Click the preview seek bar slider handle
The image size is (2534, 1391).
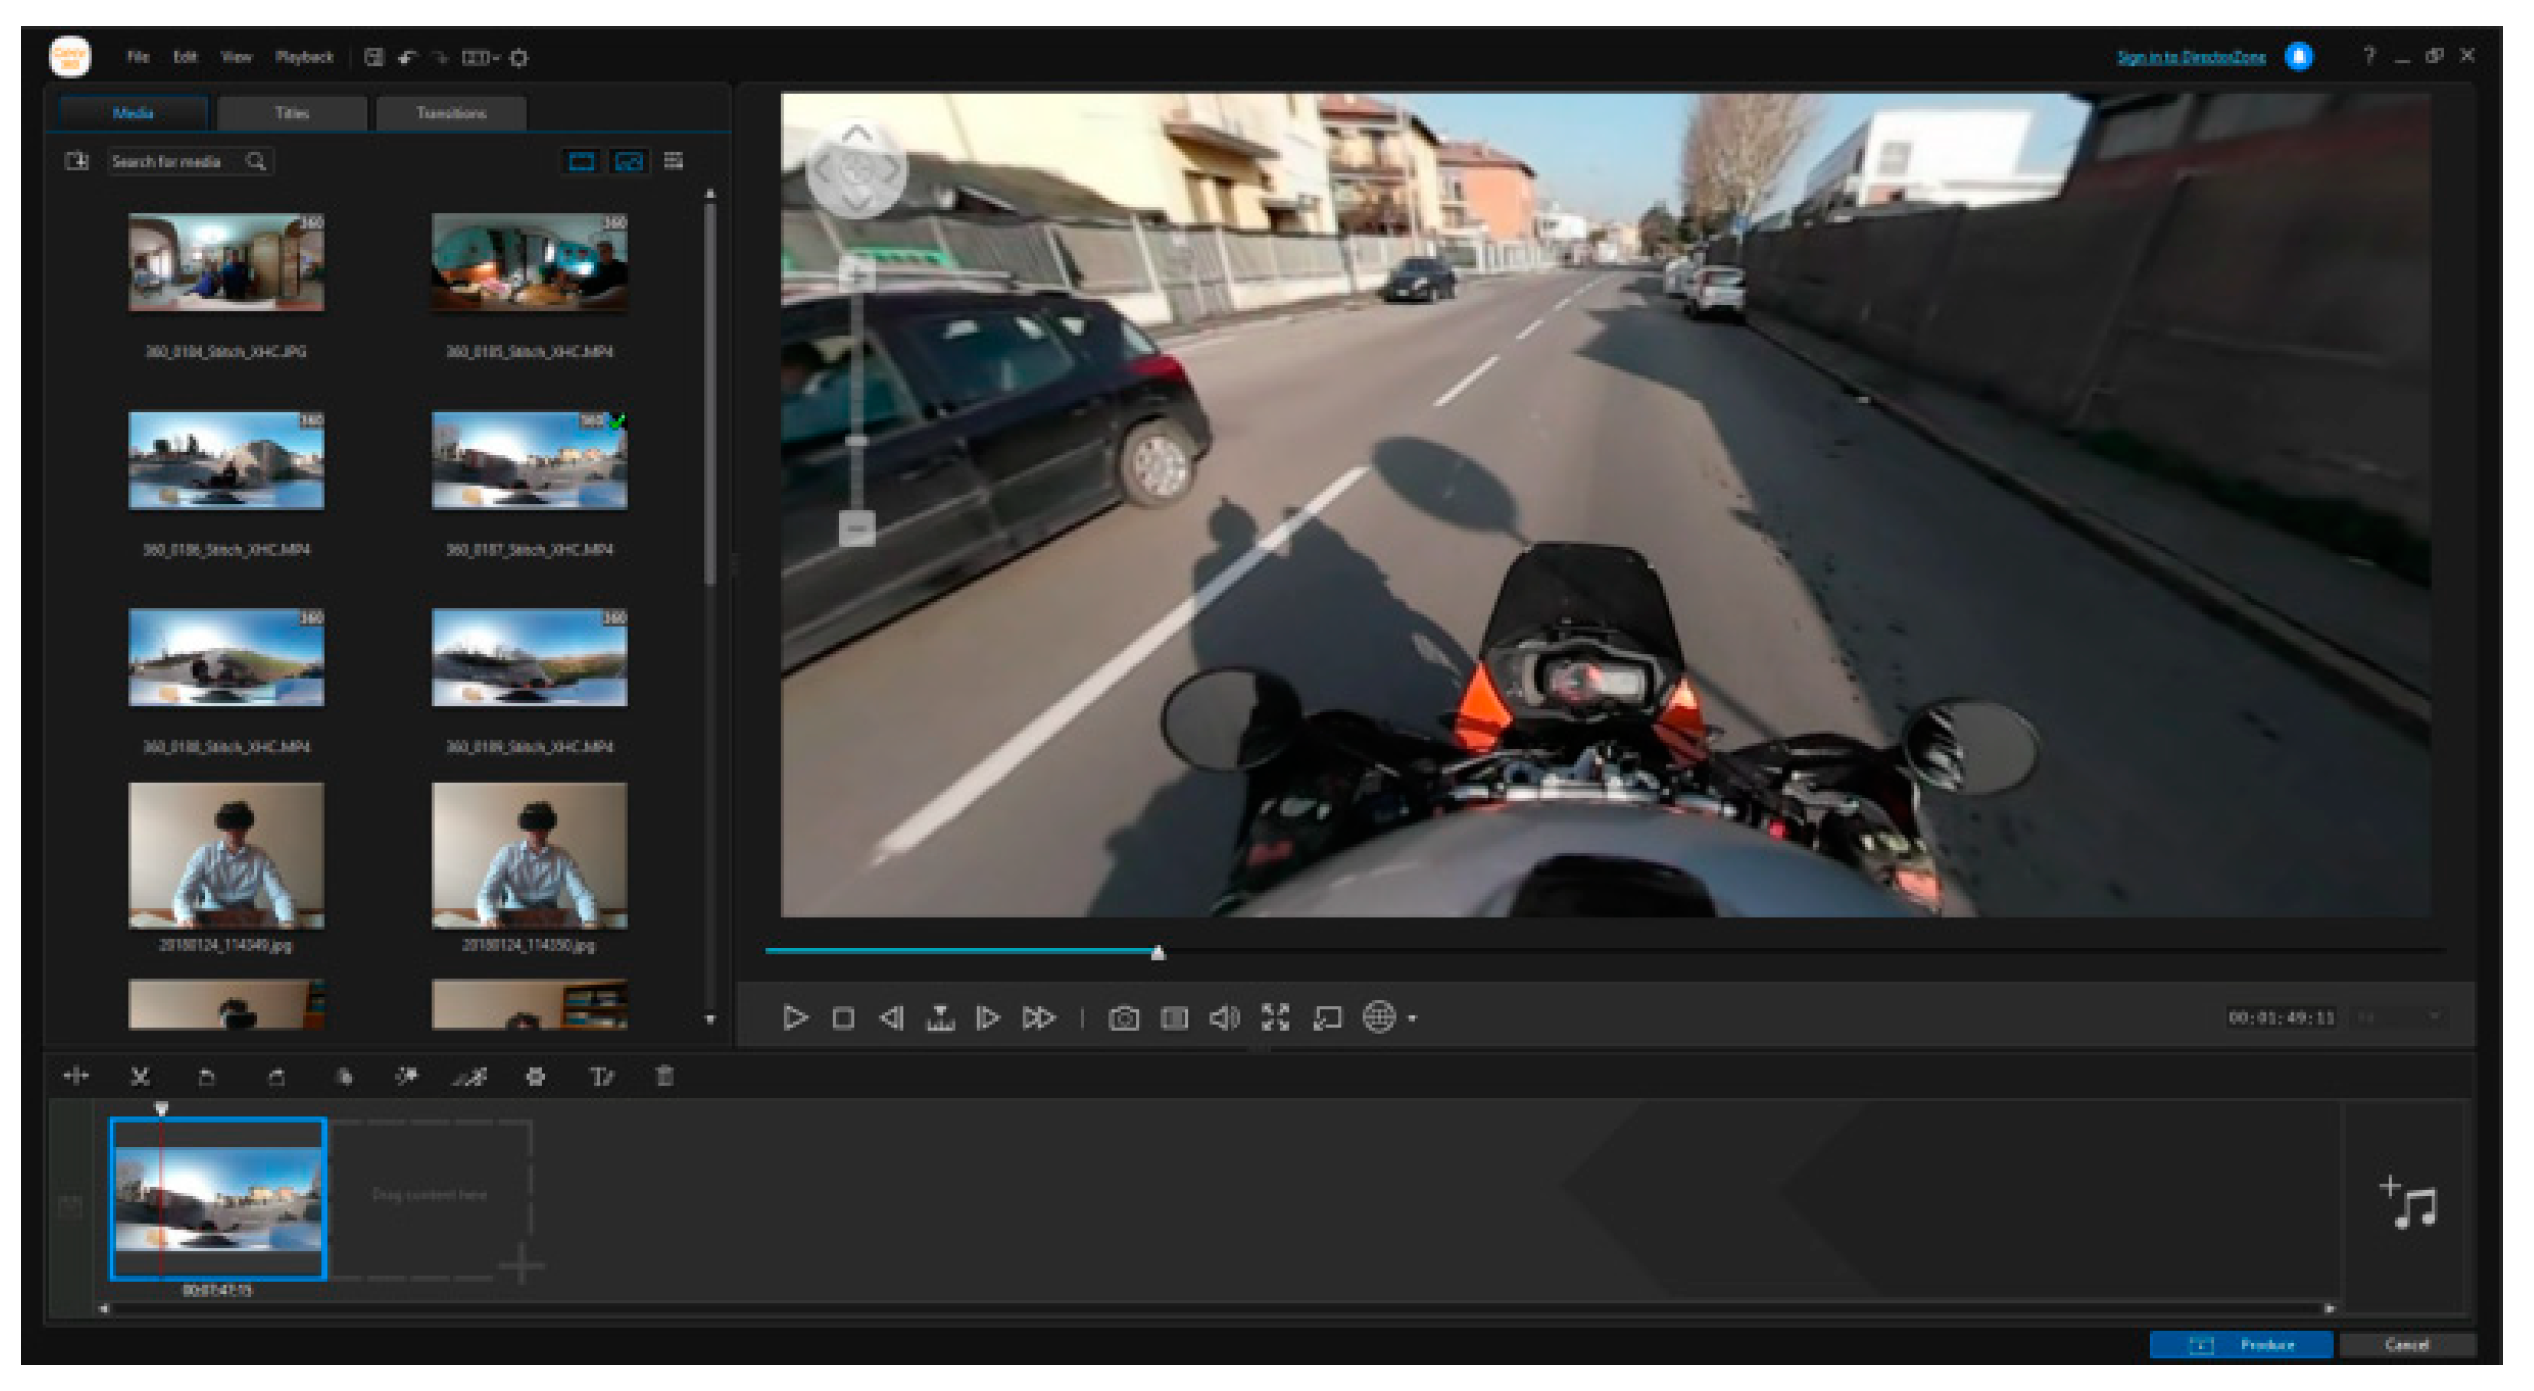point(1158,953)
